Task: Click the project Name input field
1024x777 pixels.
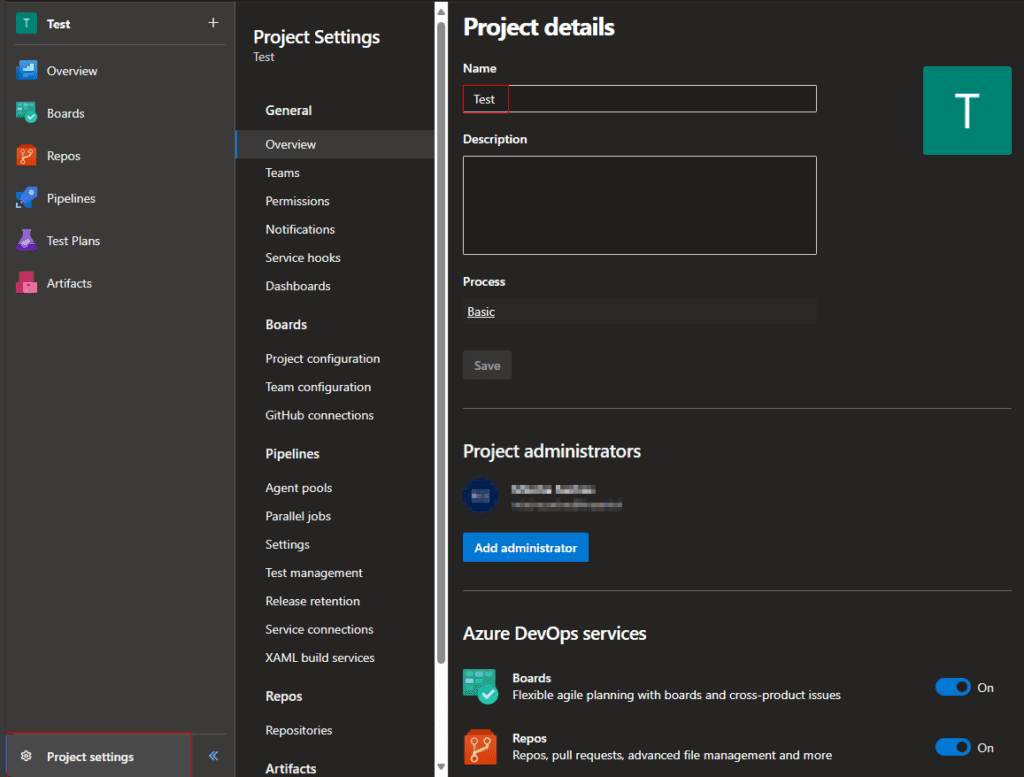Action: (639, 99)
